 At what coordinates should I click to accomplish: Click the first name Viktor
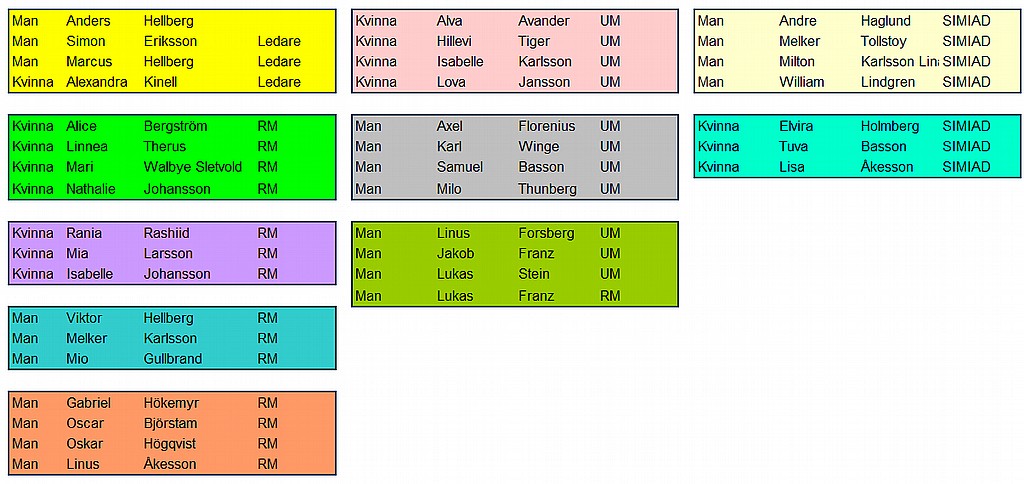pos(84,318)
